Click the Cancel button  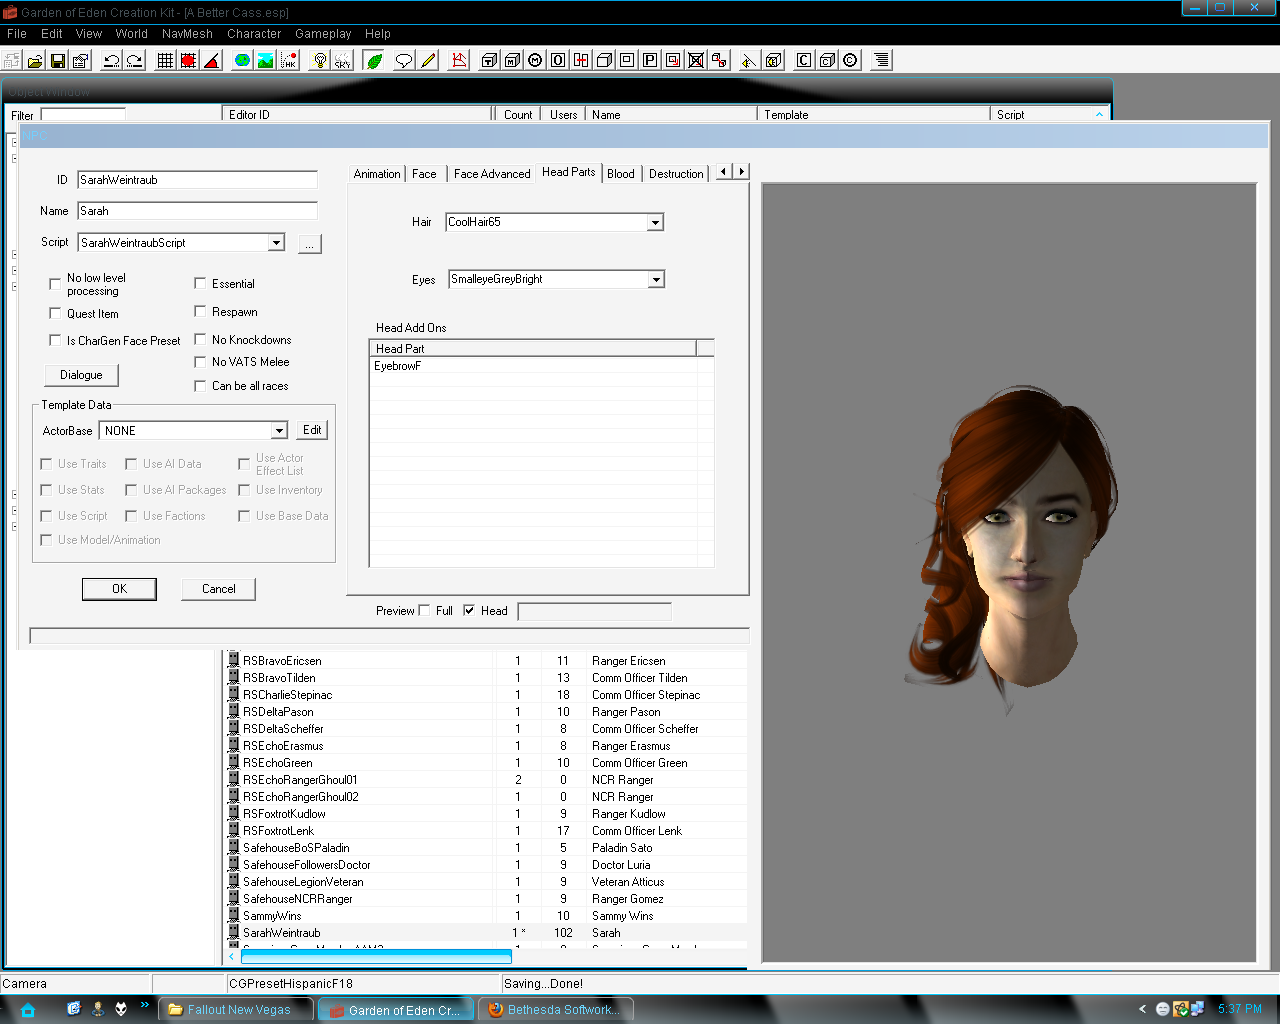coord(218,589)
